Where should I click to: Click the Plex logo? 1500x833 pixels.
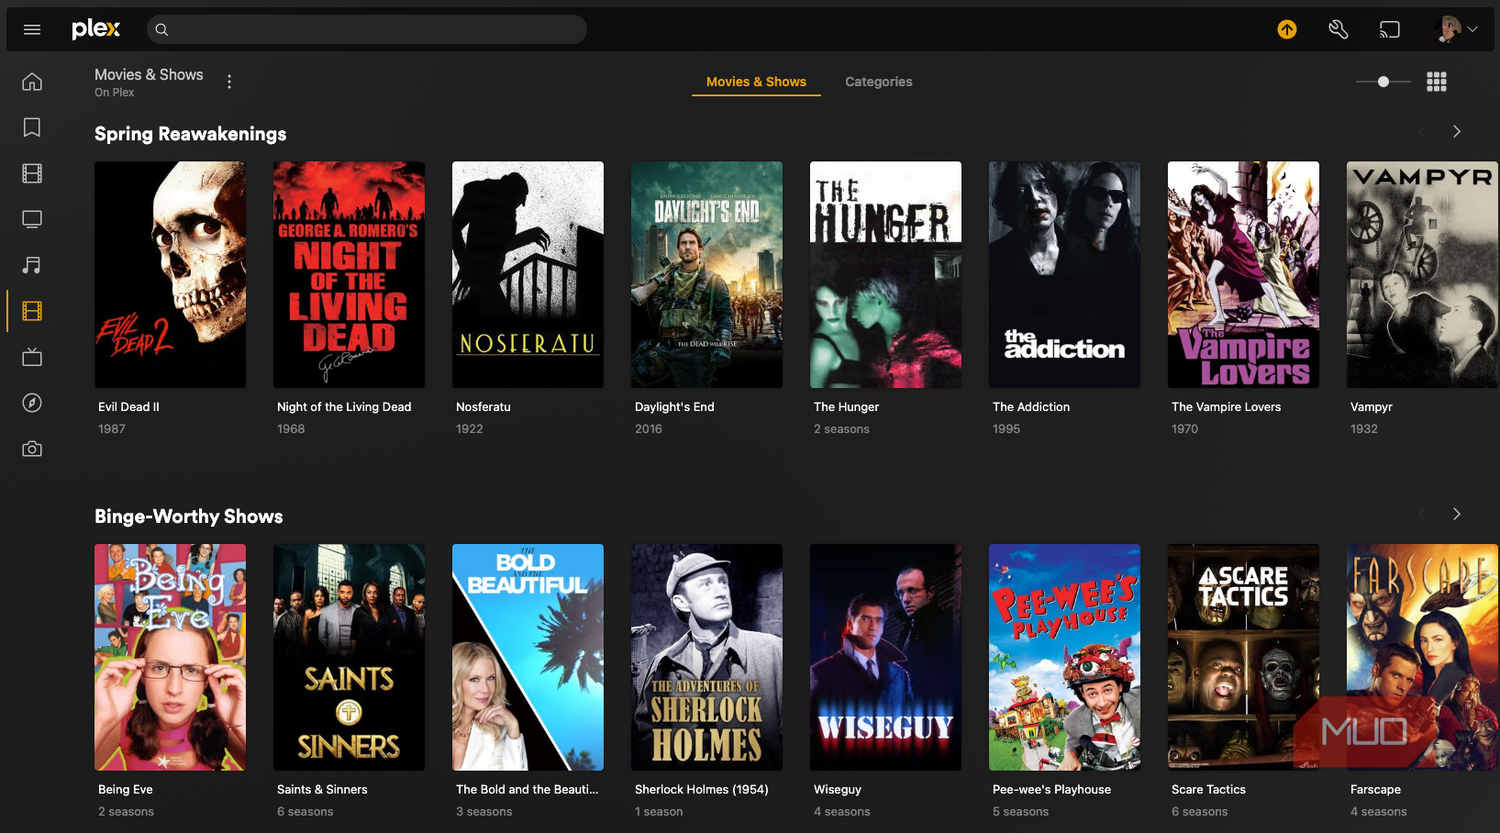96,29
